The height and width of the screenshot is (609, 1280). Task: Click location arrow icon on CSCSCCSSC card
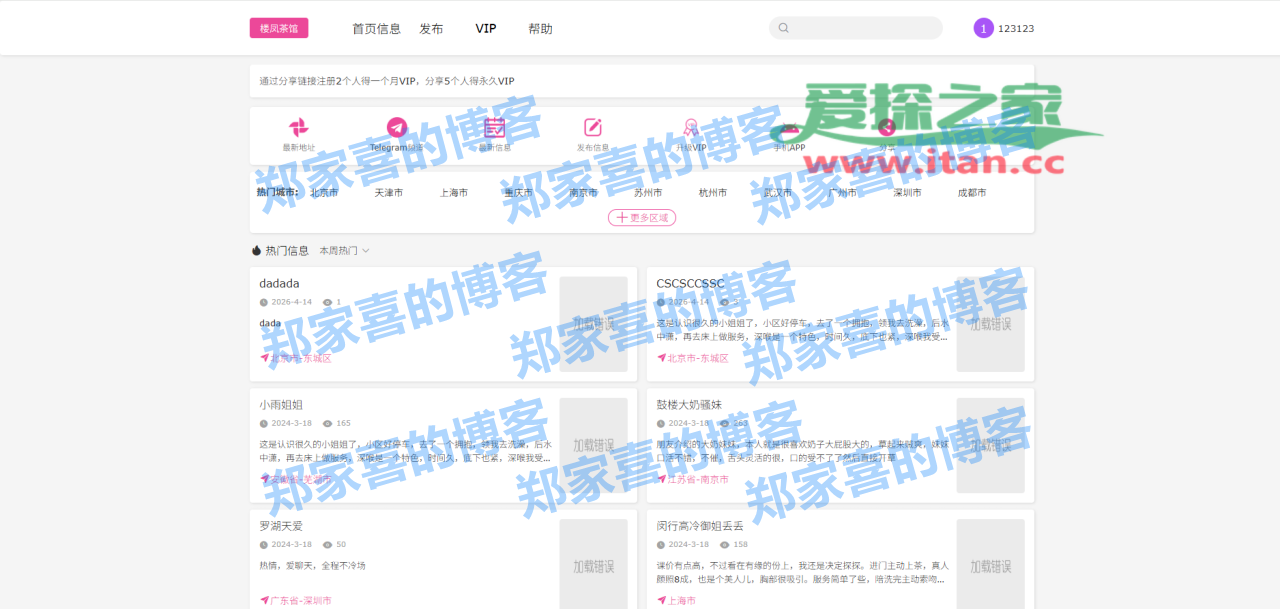[x=662, y=358]
